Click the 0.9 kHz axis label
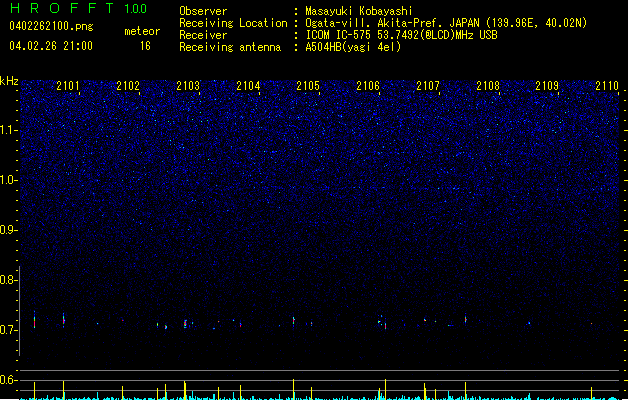Screen dimensions: 629x400 coord(8,230)
